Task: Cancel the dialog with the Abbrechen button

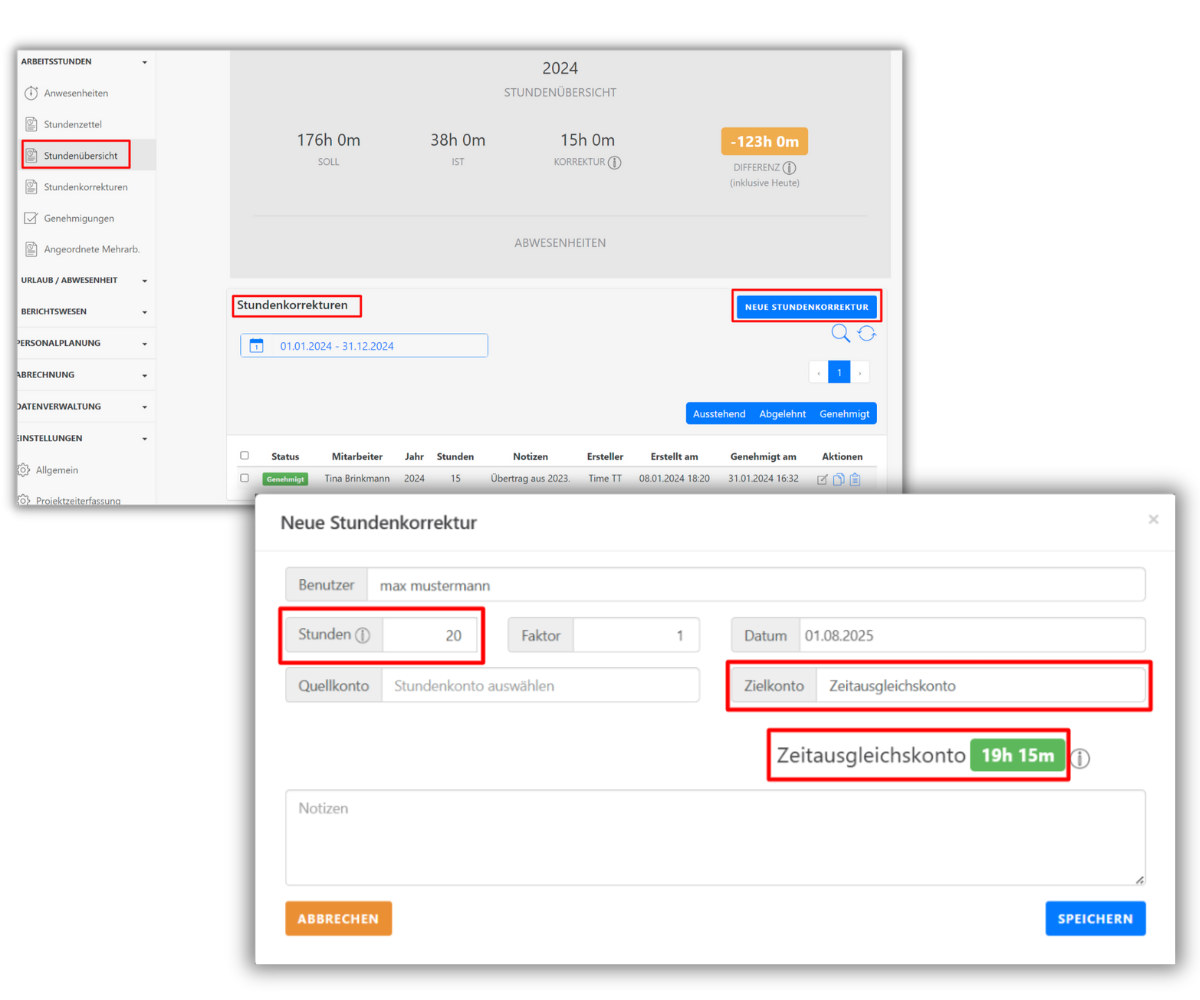Action: pos(338,918)
